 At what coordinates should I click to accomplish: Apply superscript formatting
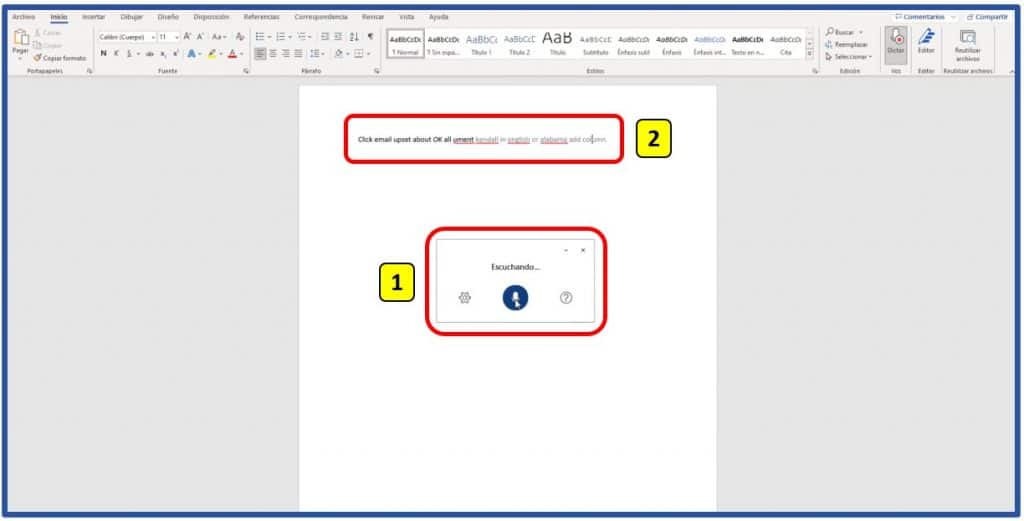coord(175,54)
